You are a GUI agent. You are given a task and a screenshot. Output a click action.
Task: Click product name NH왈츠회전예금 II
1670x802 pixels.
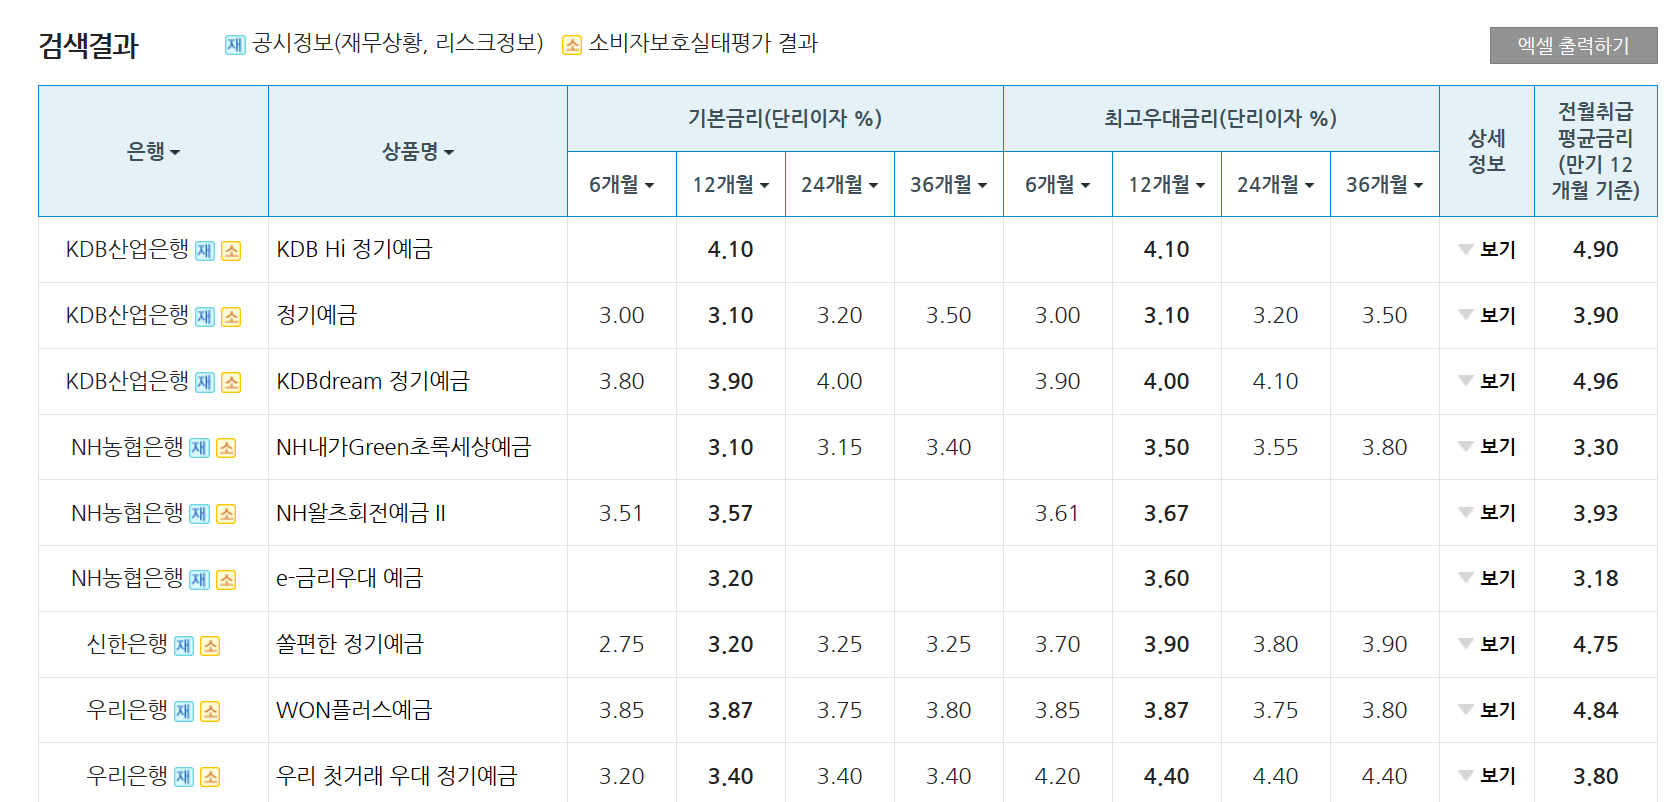[361, 513]
